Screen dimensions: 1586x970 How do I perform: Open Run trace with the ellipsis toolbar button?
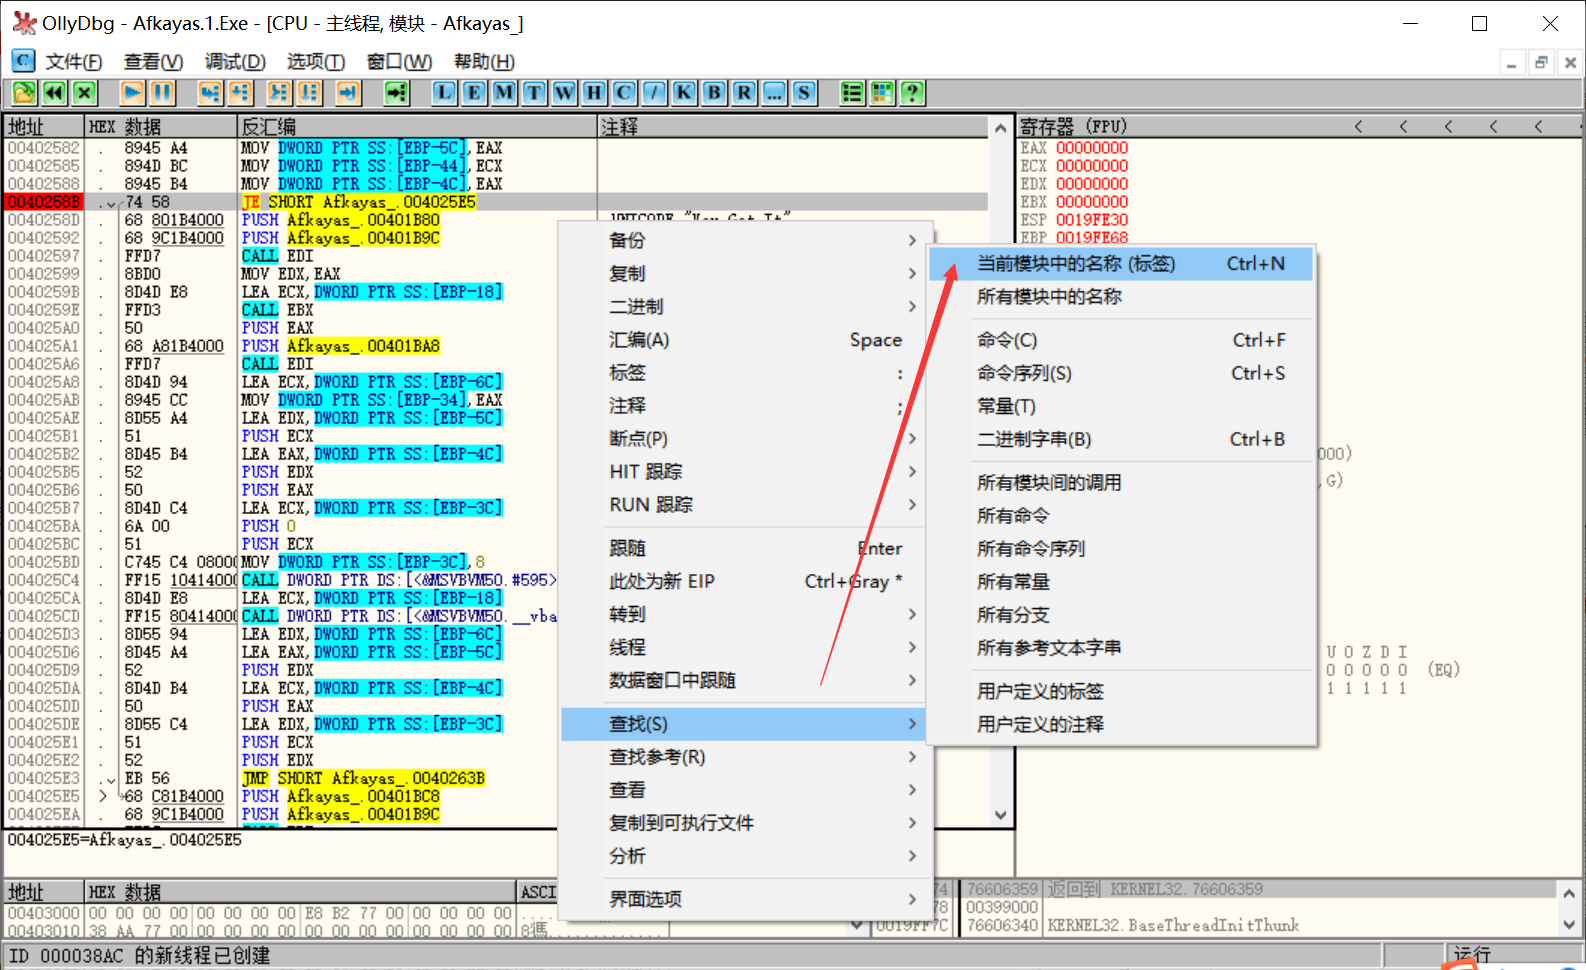(x=774, y=93)
